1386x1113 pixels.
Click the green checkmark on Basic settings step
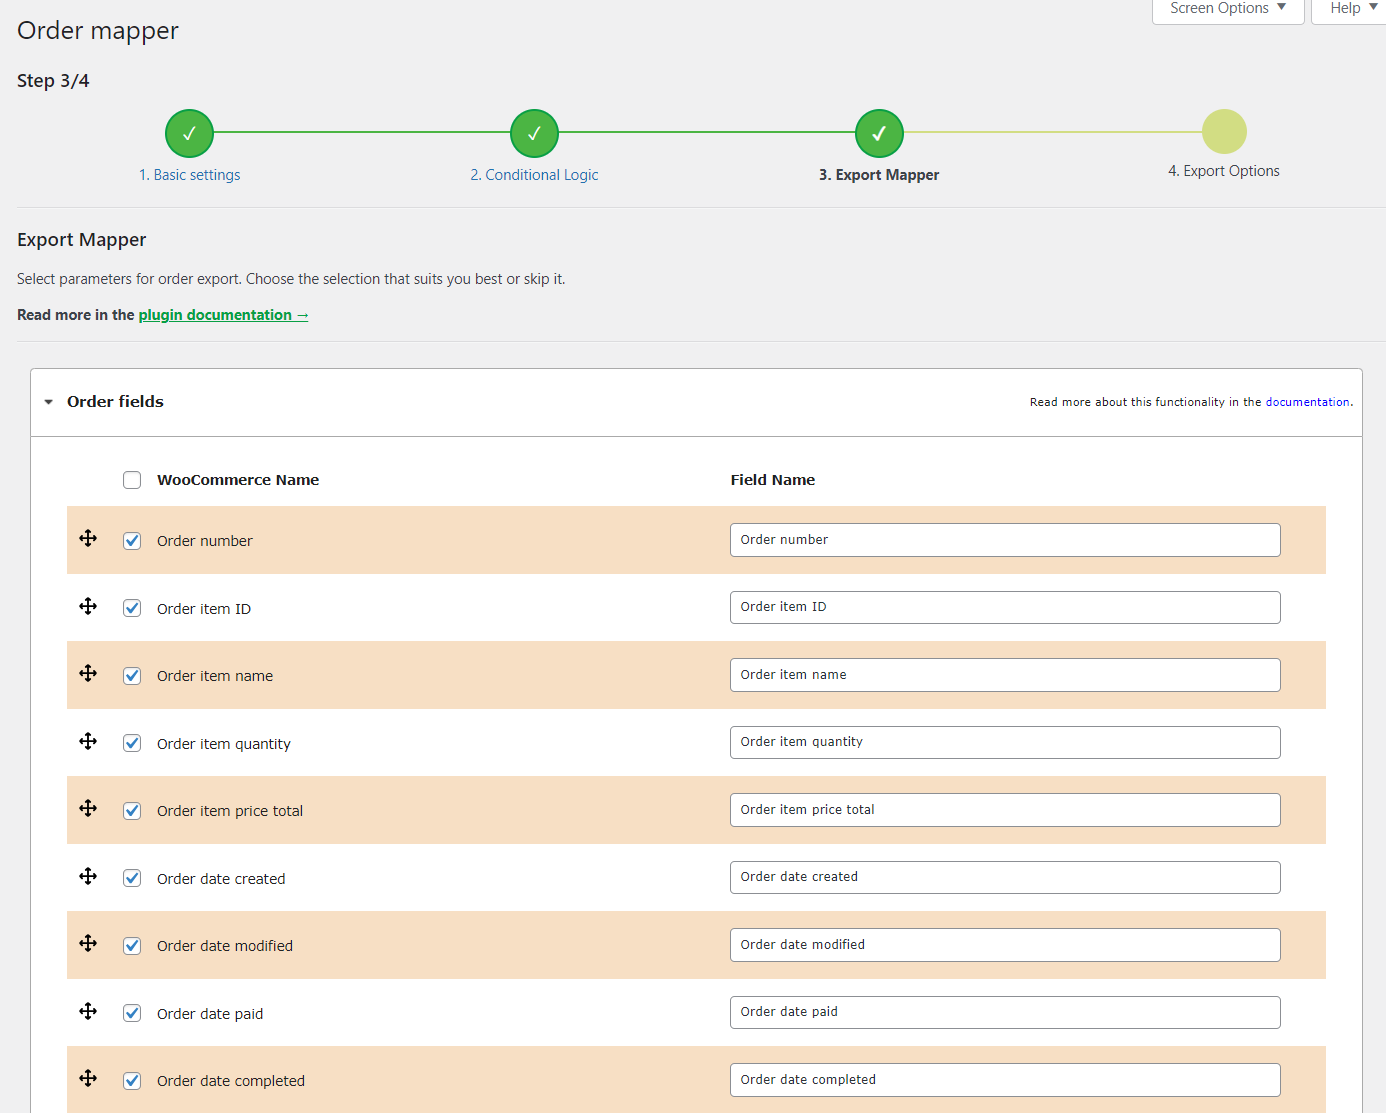[189, 132]
